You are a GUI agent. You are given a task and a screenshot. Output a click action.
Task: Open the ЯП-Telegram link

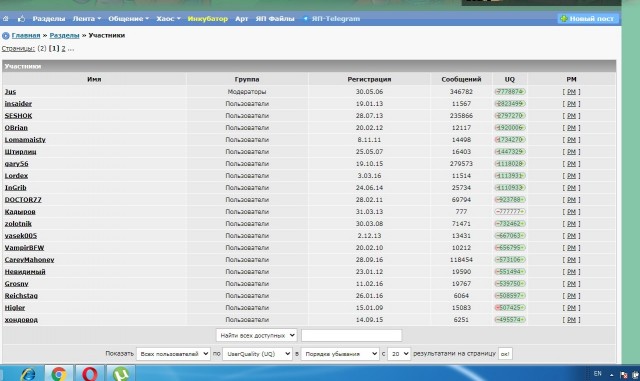click(x=332, y=19)
